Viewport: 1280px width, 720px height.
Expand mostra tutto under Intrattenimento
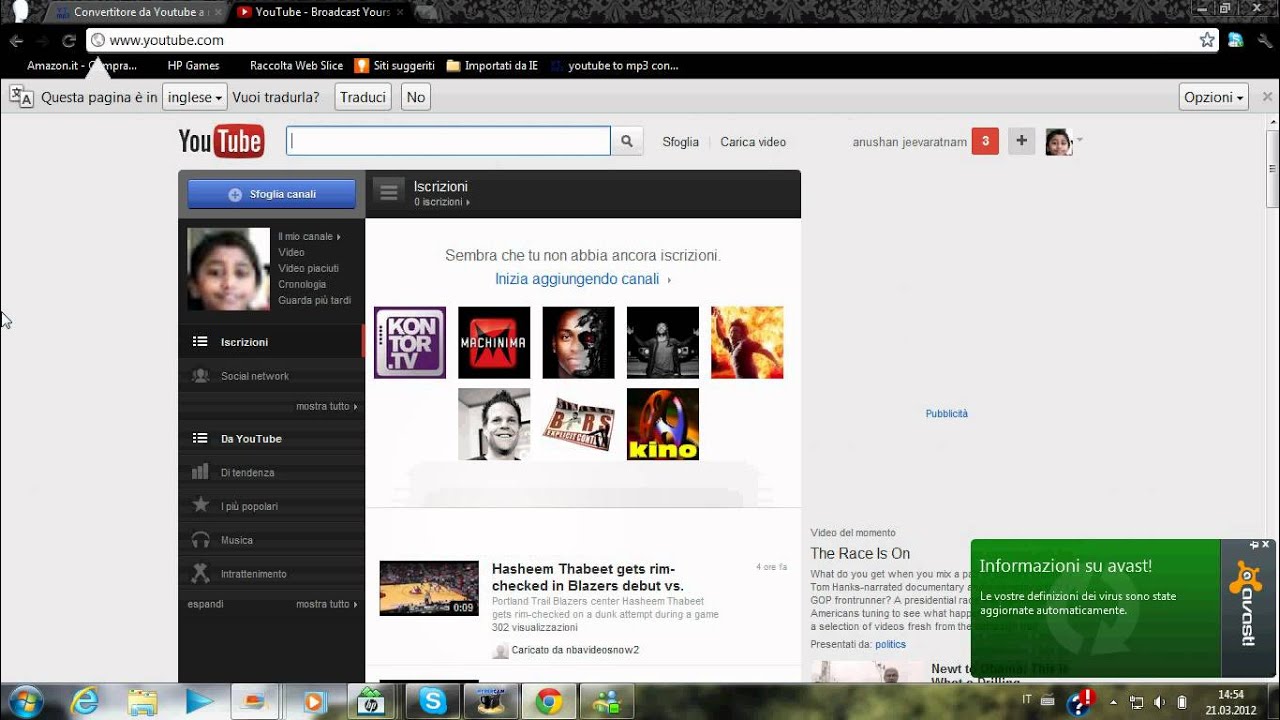tap(327, 604)
